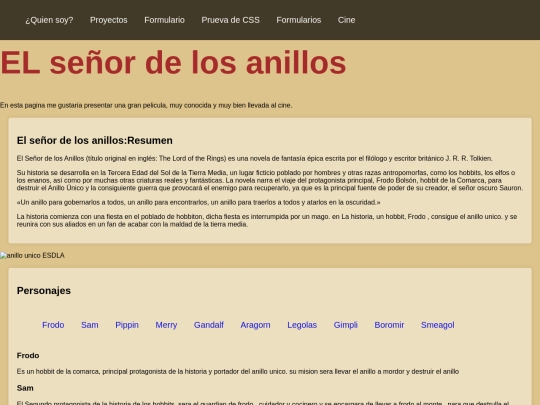Viewport: 540px width, 405px height.
Task: Click the bold Sam subheading
Action: [25, 388]
